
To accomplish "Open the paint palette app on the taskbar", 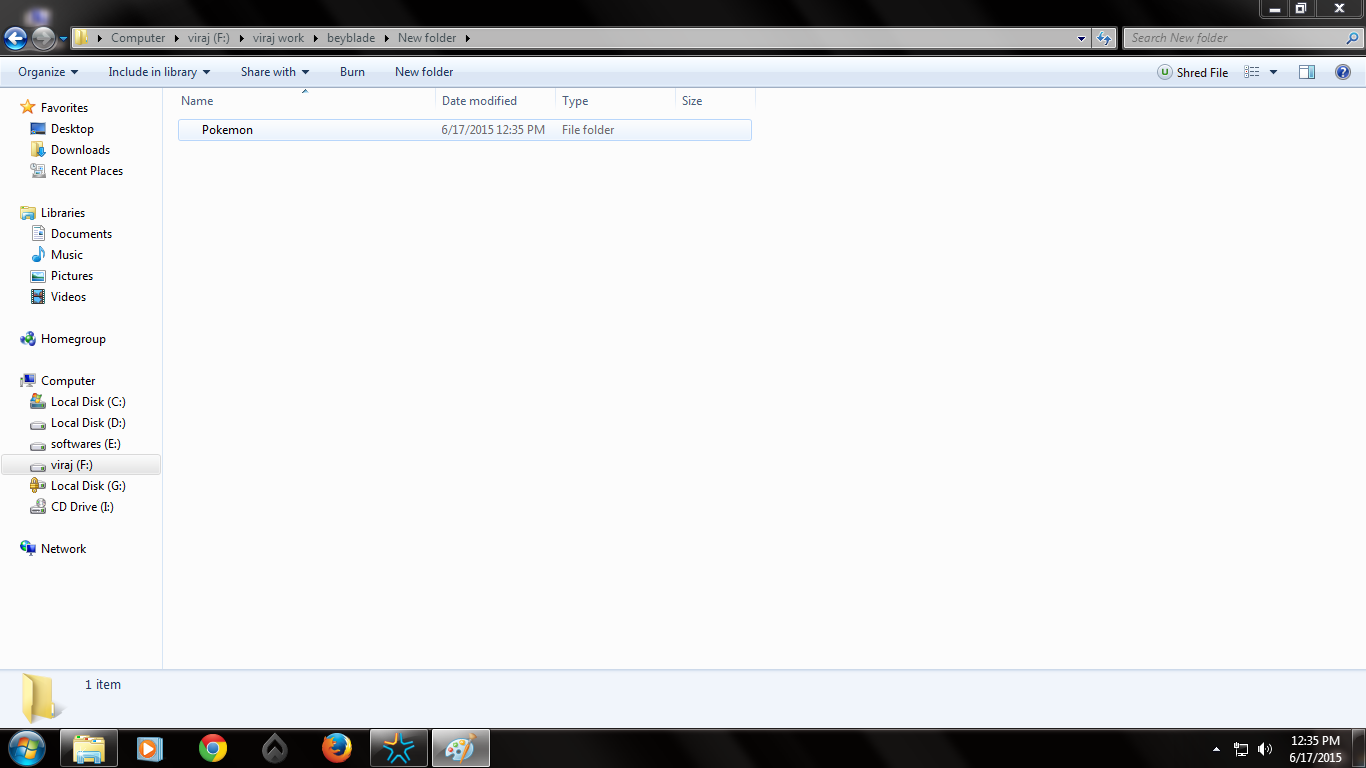I will (x=460, y=748).
